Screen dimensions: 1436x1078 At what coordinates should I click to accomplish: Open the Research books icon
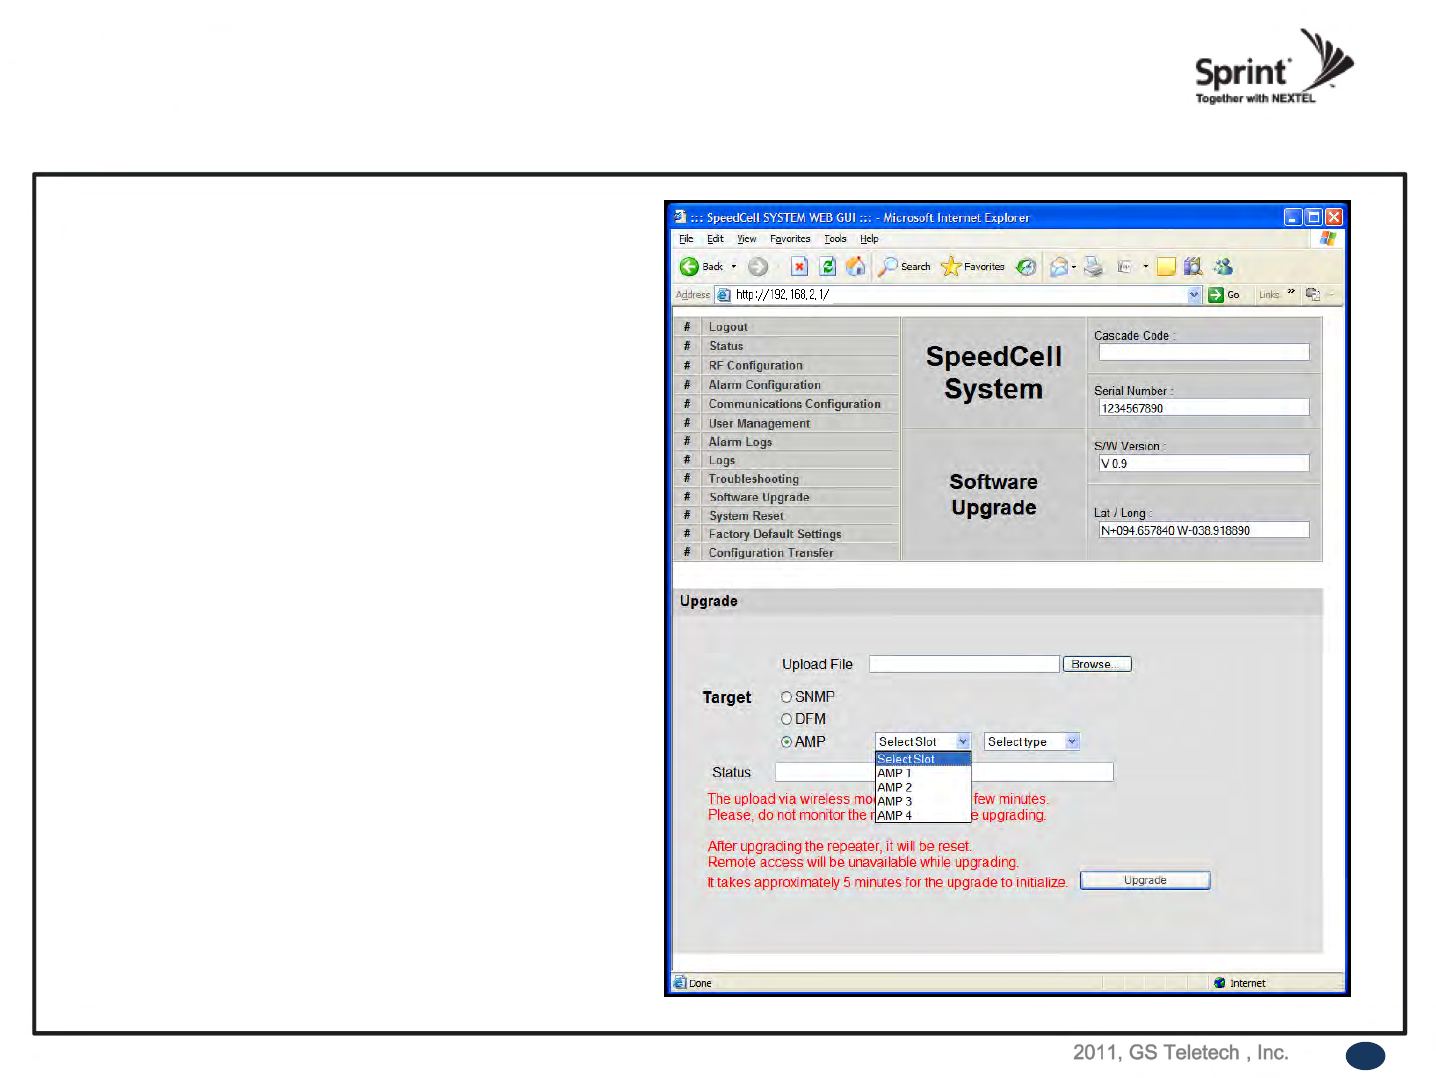1193,267
